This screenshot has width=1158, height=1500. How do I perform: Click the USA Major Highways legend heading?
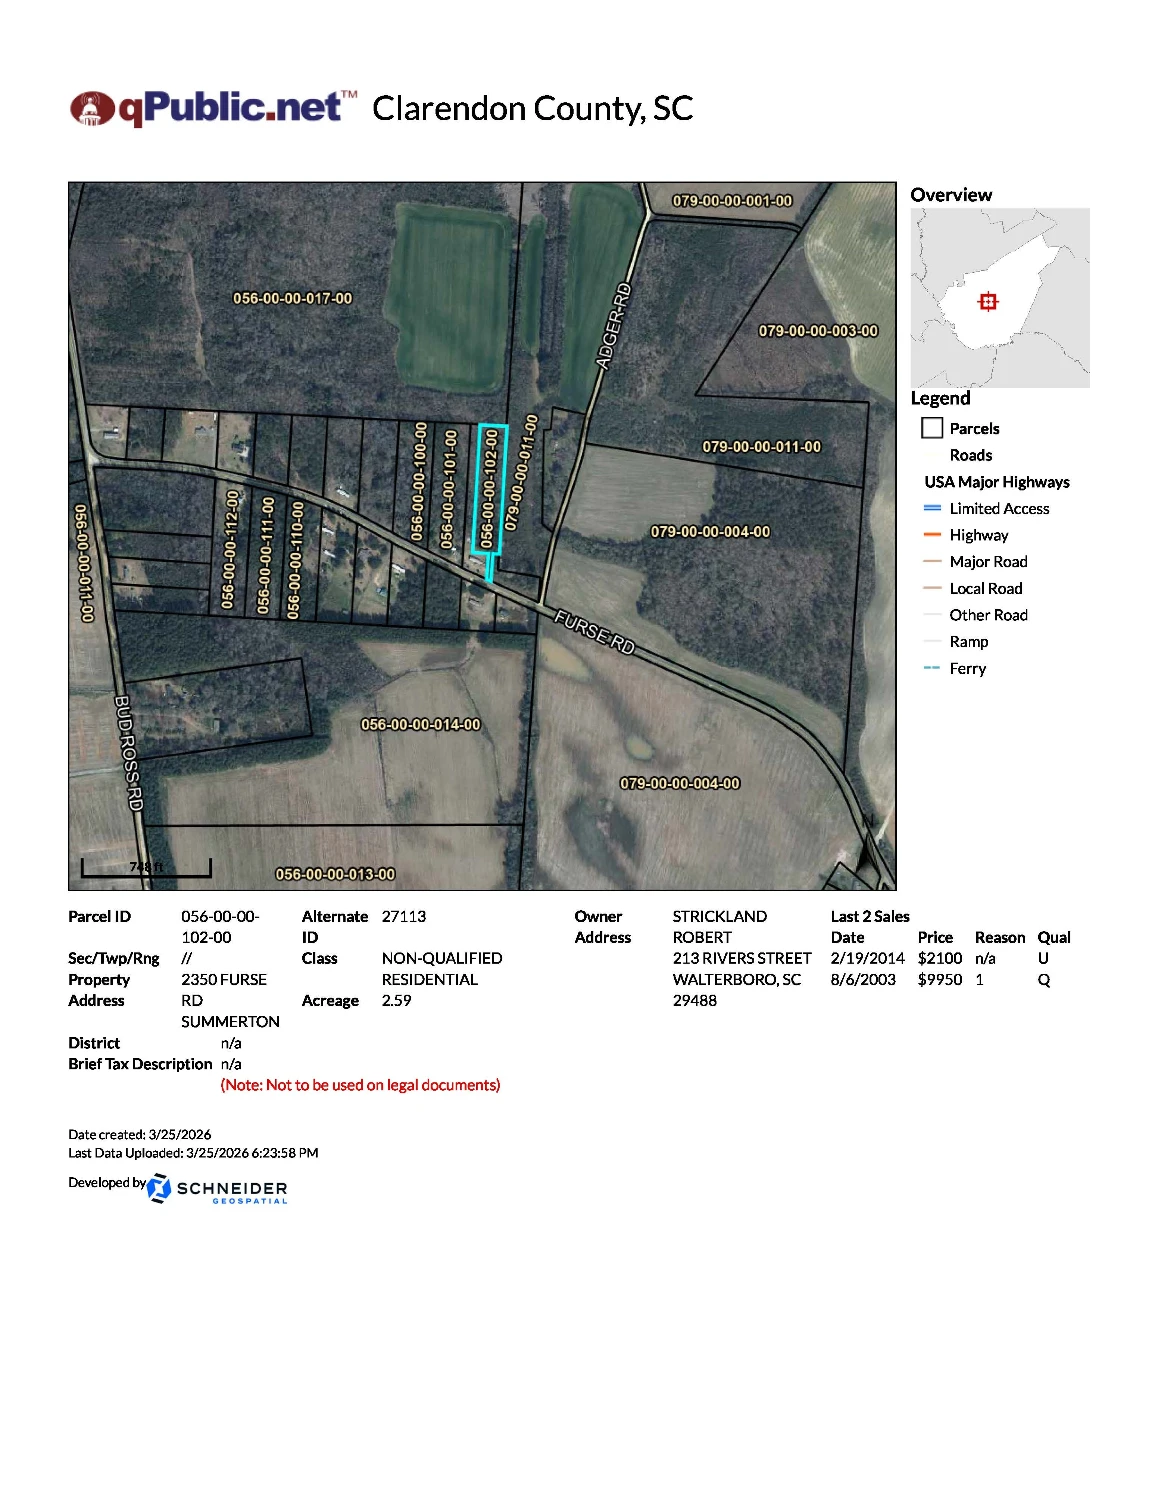click(x=997, y=482)
